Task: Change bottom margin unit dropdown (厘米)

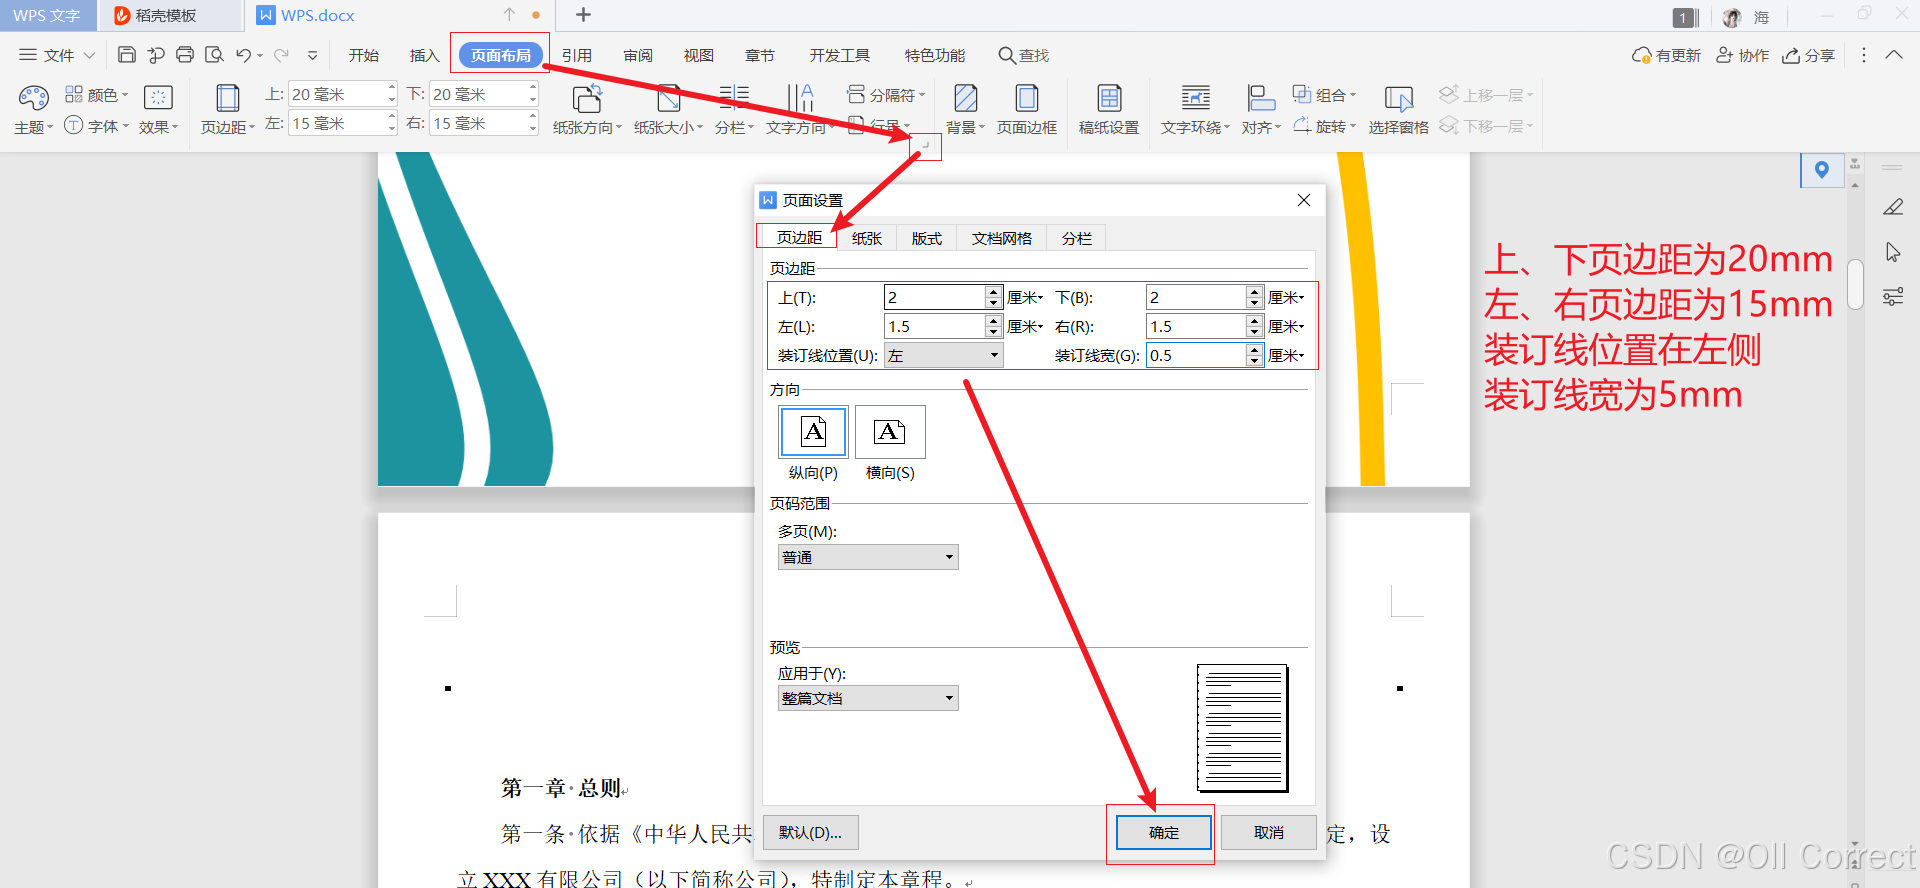Action: (x=1287, y=297)
